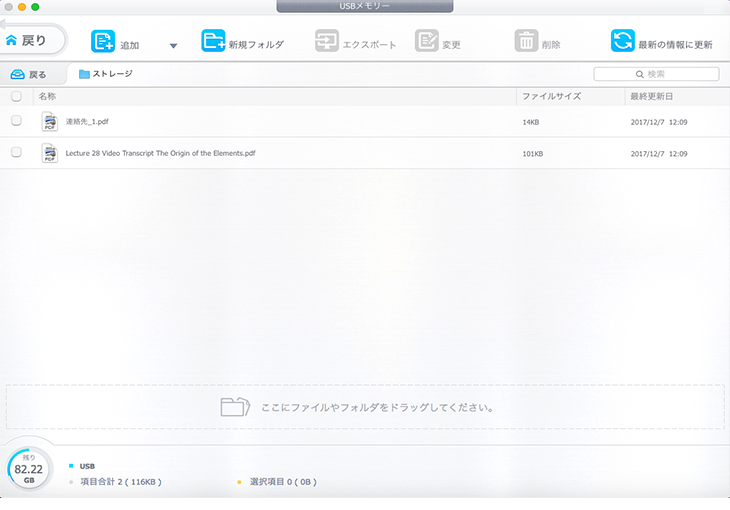Click the drag-and-drop folder area
730x510 pixels.
coord(365,407)
